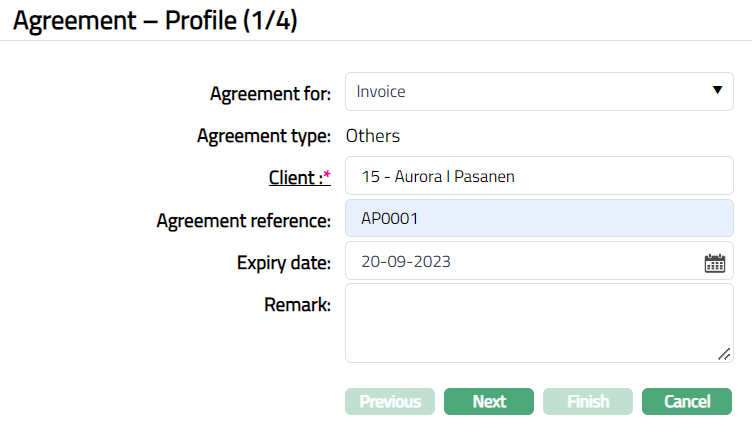The width and height of the screenshot is (752, 433).
Task: Focus the Agreement reference field AP0001
Action: (540, 220)
